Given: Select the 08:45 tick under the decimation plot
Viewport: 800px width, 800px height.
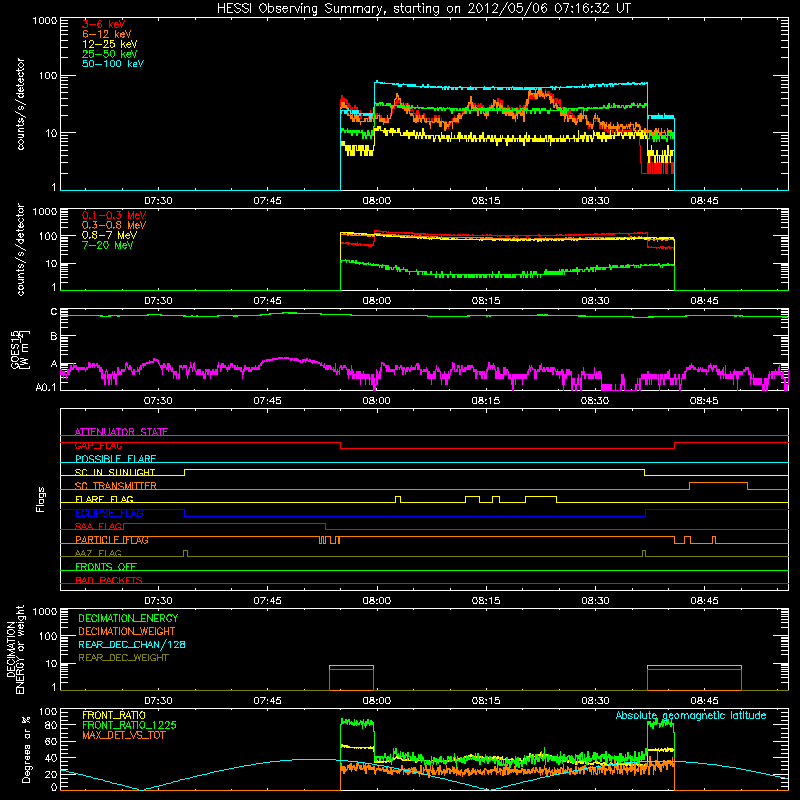Looking at the screenshot, I should pos(704,701).
